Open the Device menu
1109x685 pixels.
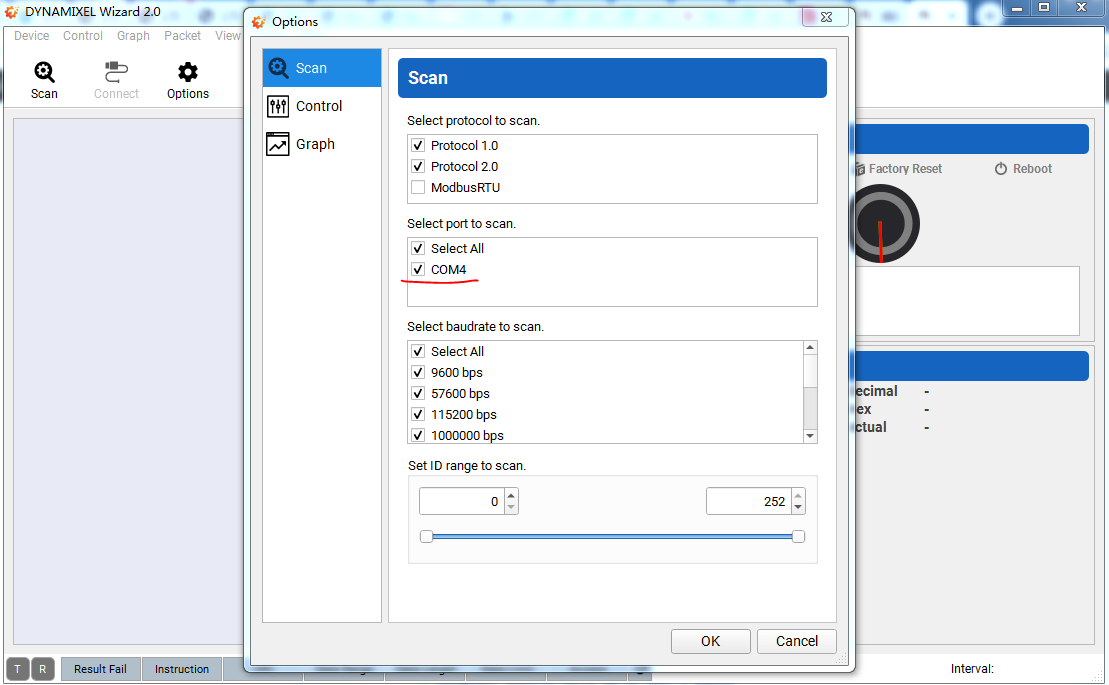(31, 36)
